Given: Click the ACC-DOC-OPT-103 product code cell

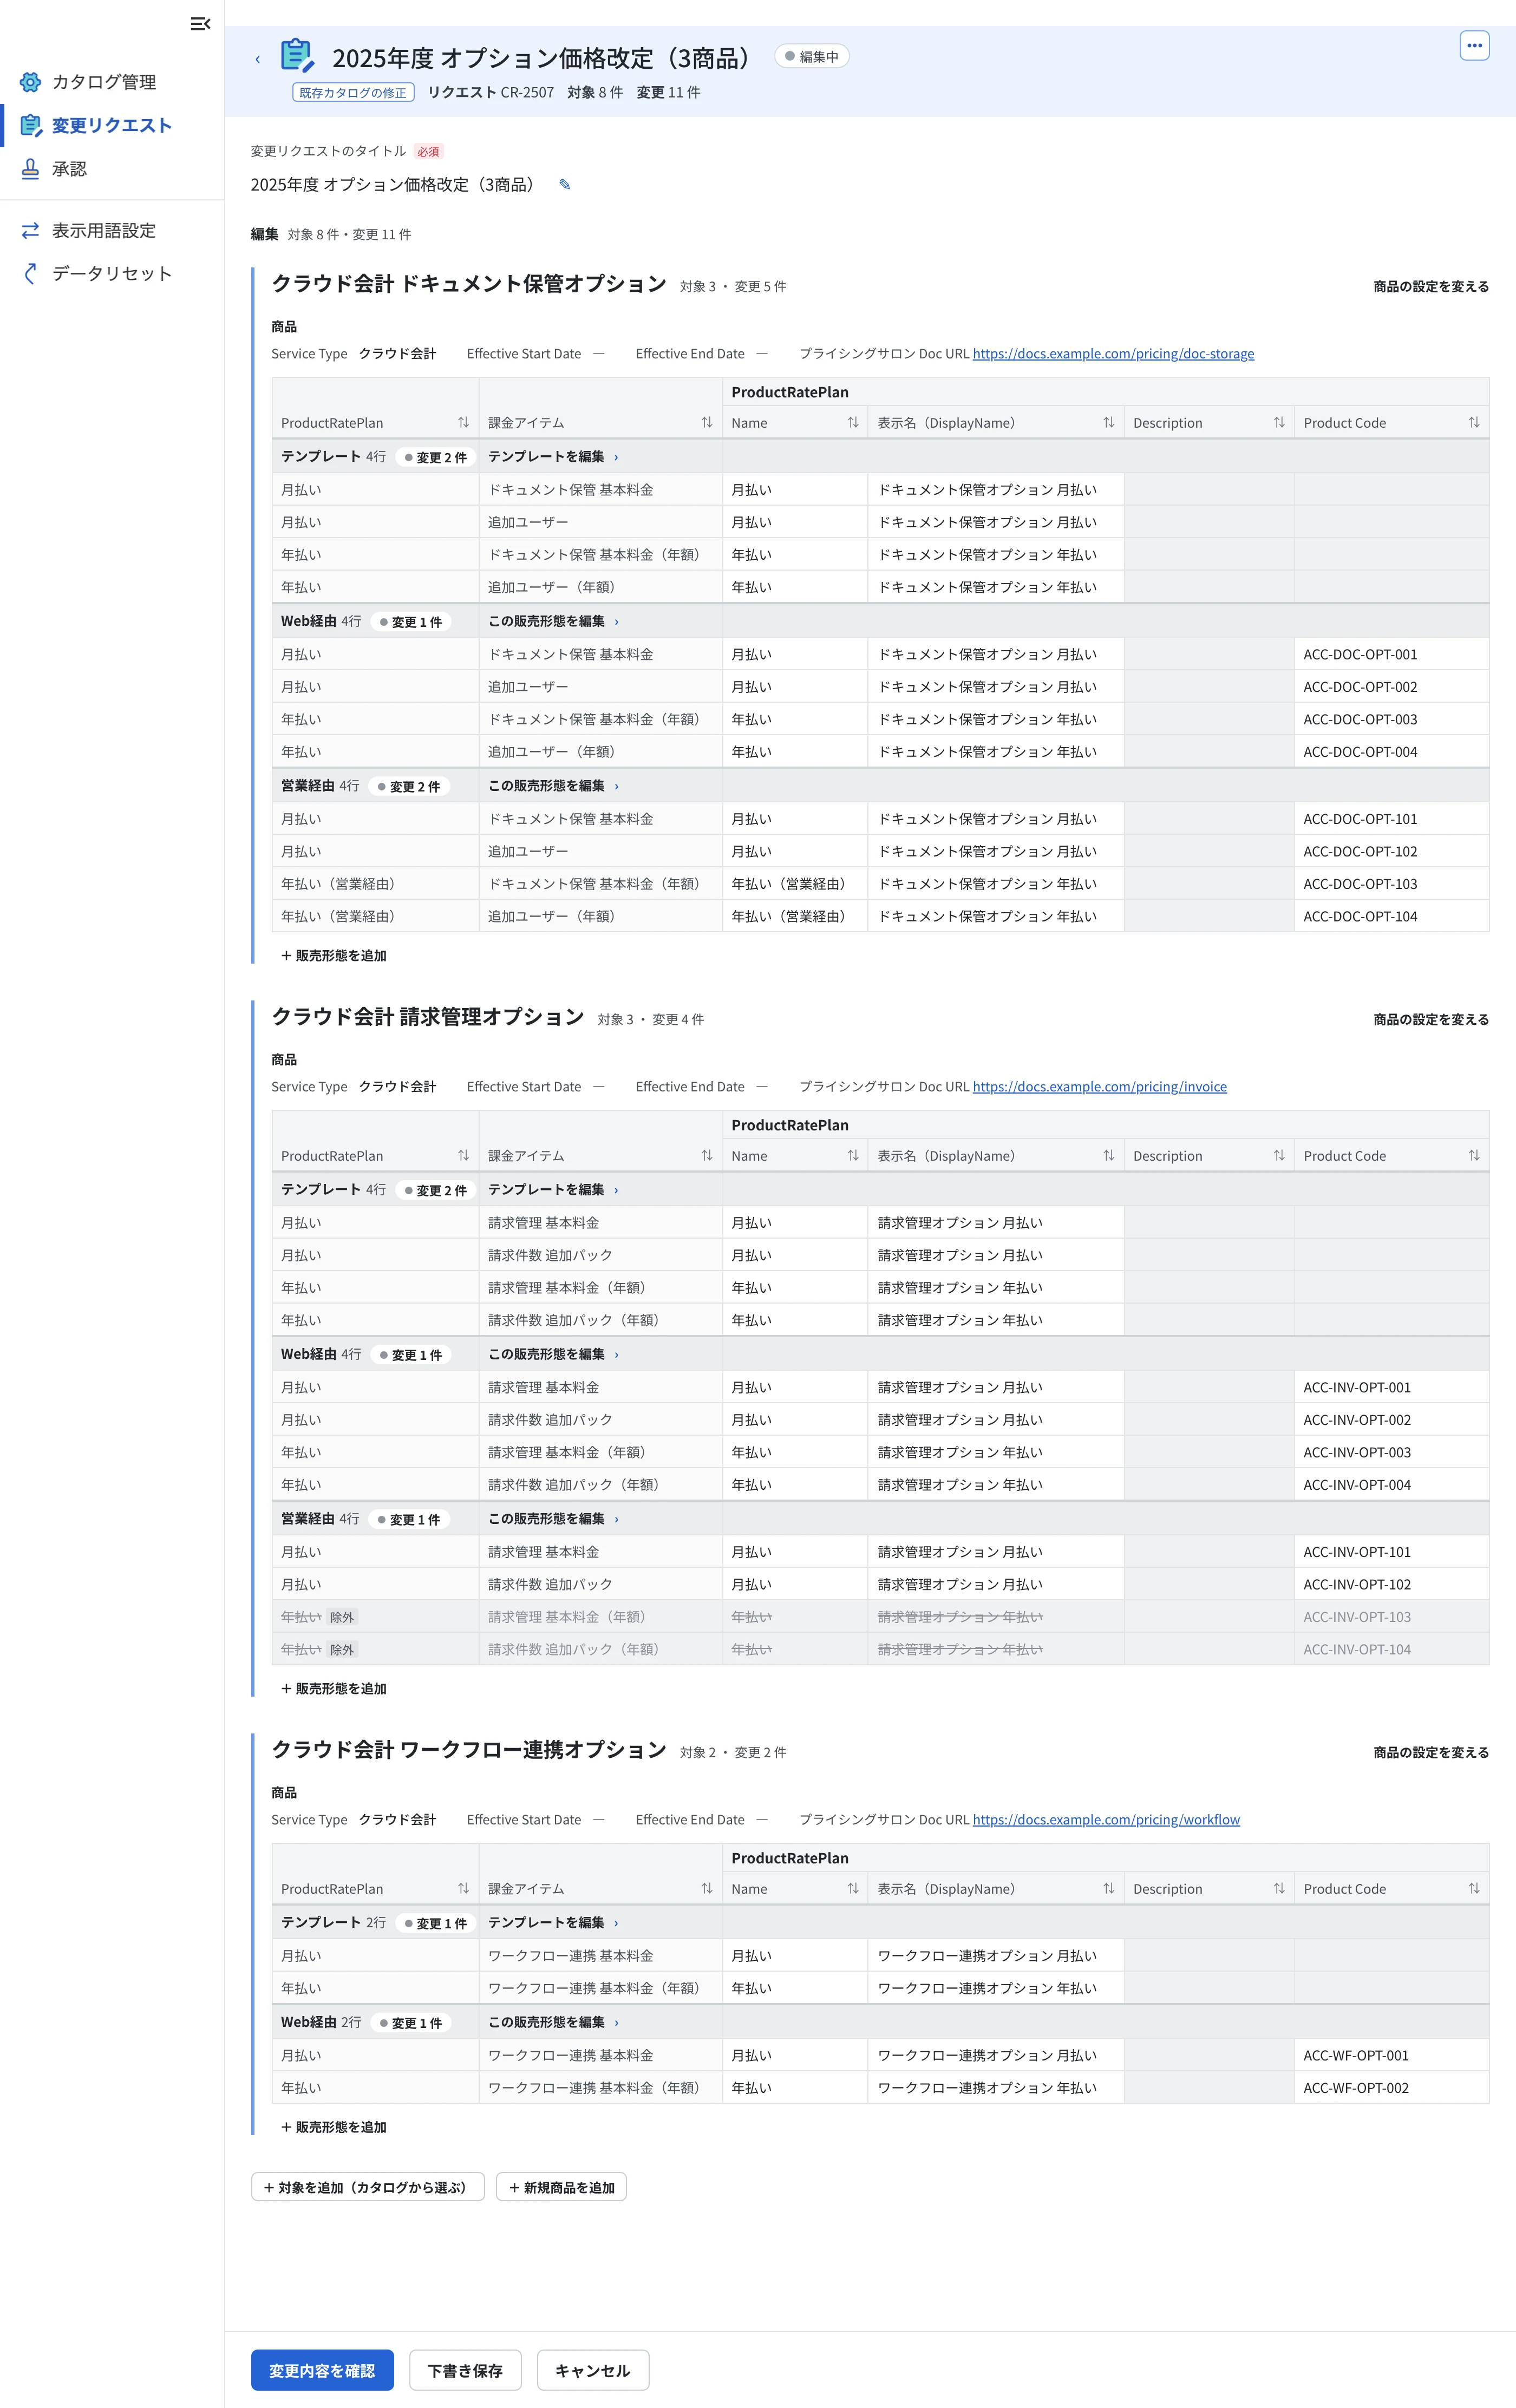Looking at the screenshot, I should pos(1391,883).
